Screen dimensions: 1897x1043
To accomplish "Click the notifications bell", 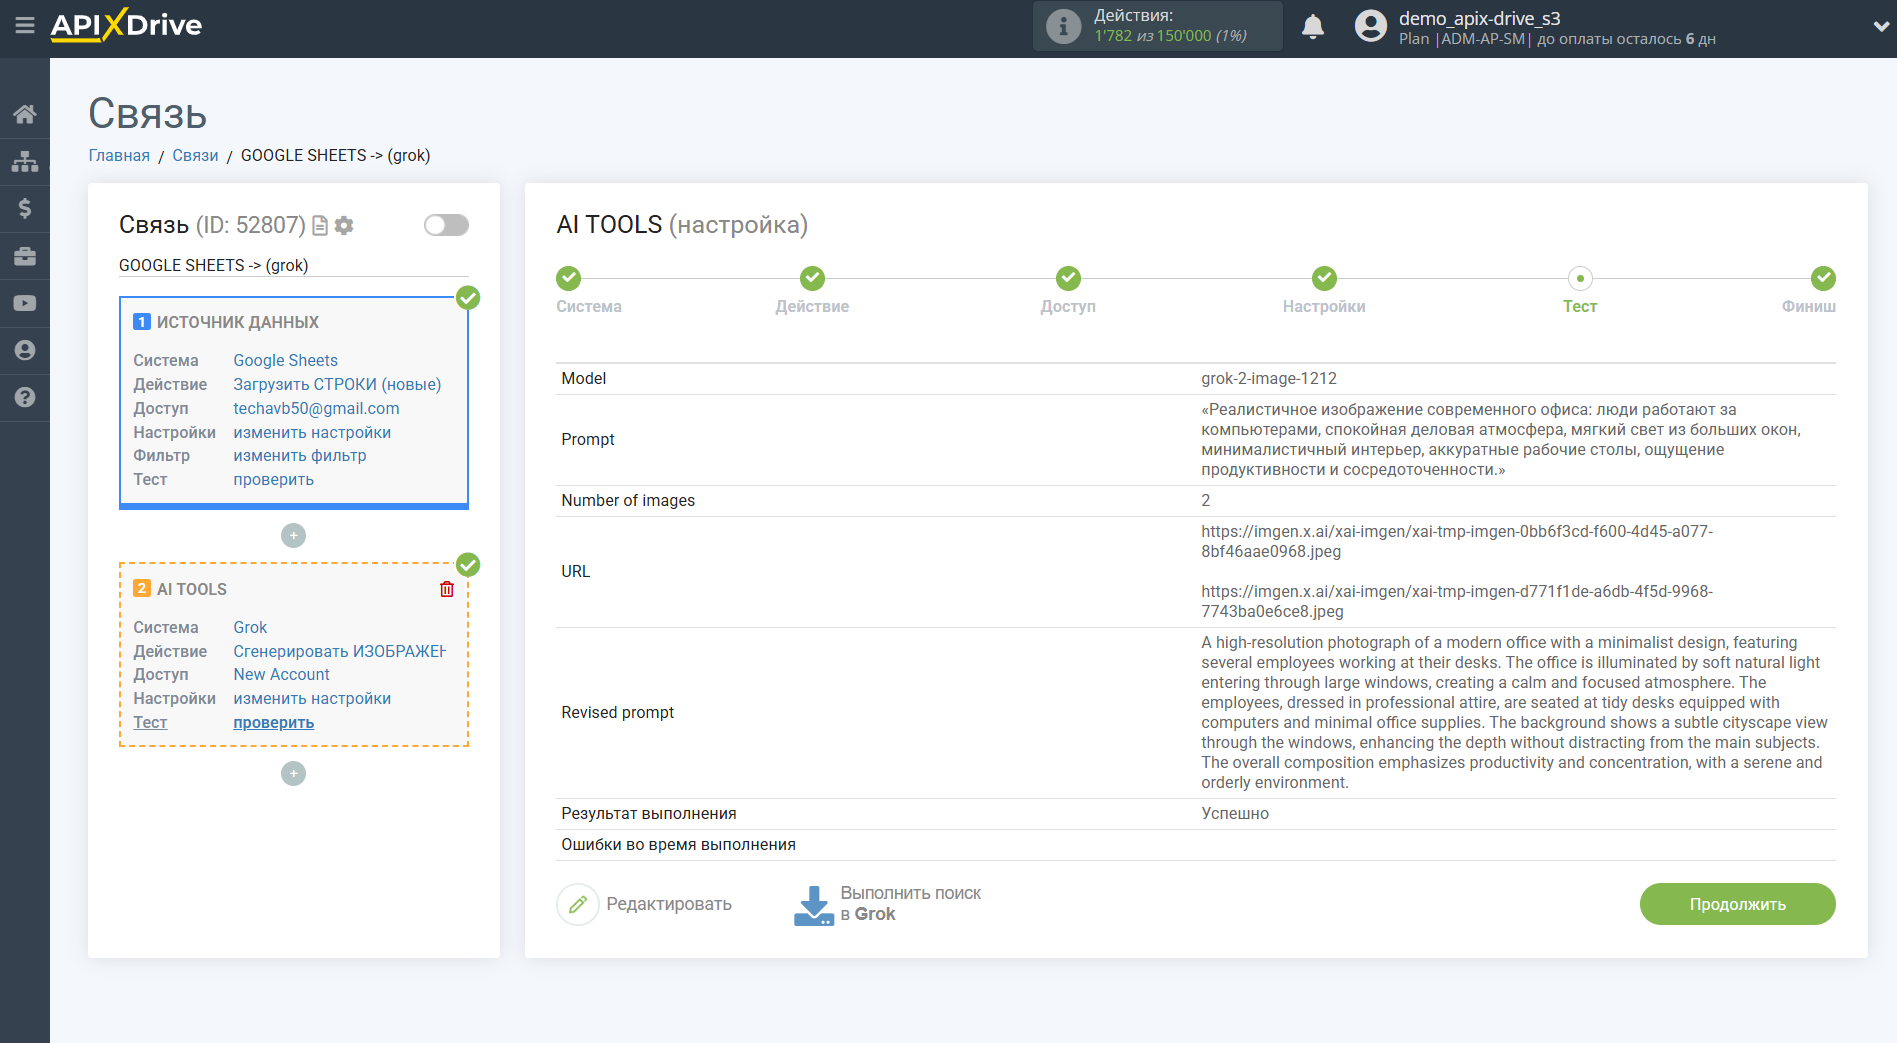I will click(x=1313, y=27).
